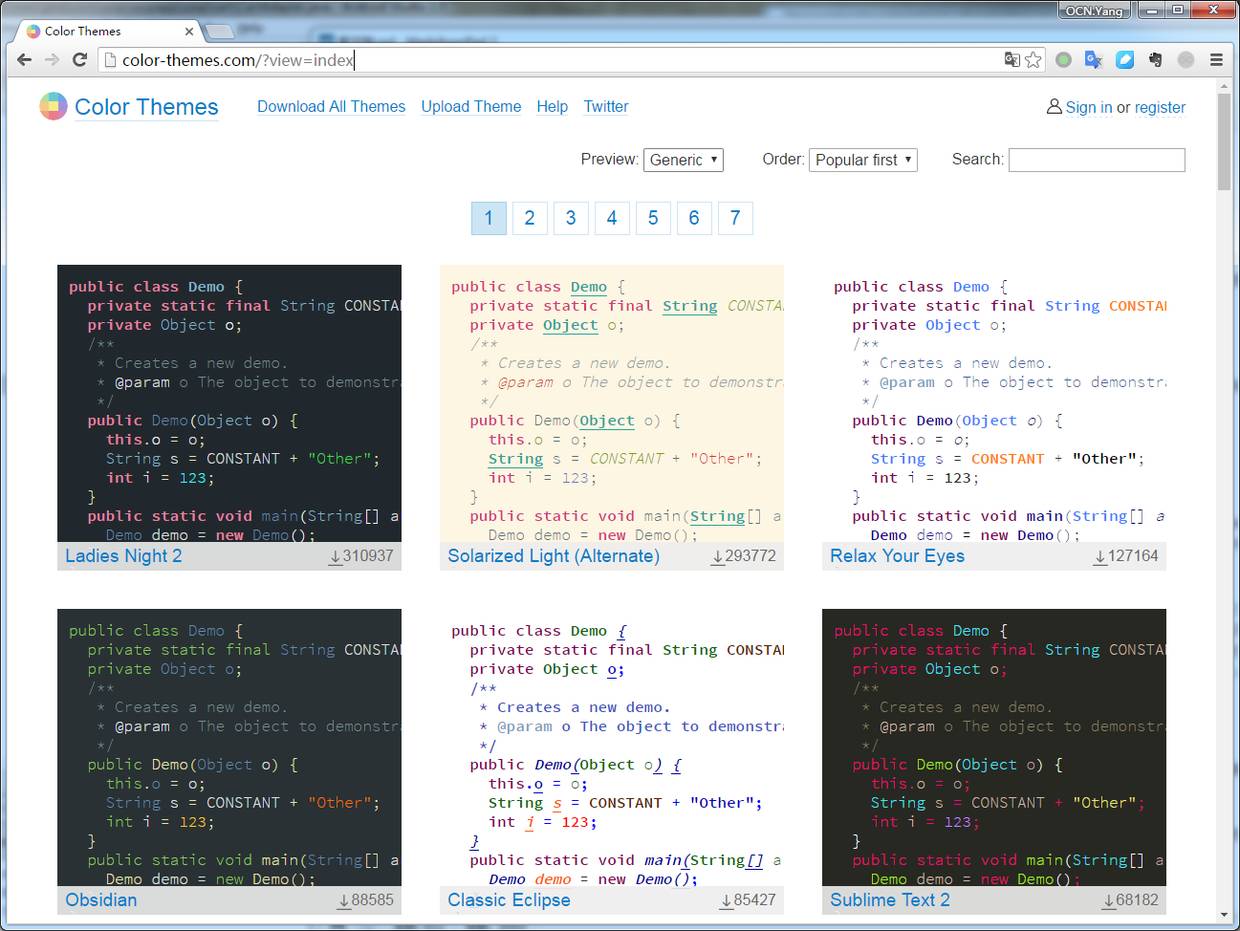The width and height of the screenshot is (1240, 931).
Task: Open the Preview Generic dropdown
Action: click(x=683, y=159)
